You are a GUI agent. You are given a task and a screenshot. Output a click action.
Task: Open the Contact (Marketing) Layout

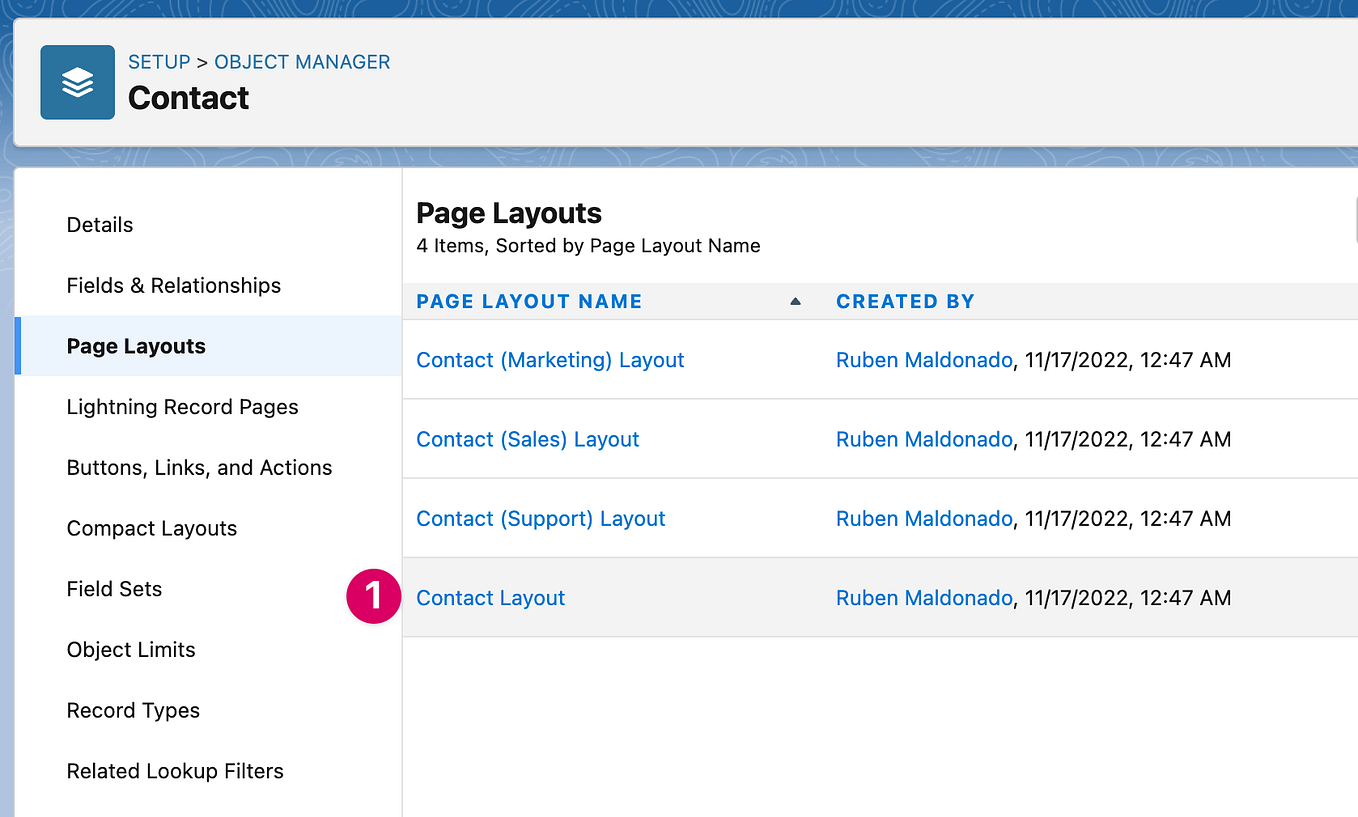(550, 359)
